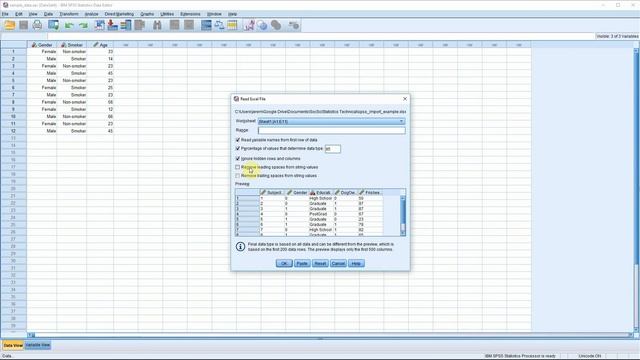Image resolution: width=640 pixels, height=360 pixels.
Task: Open the View menu
Action: pos(33,14)
